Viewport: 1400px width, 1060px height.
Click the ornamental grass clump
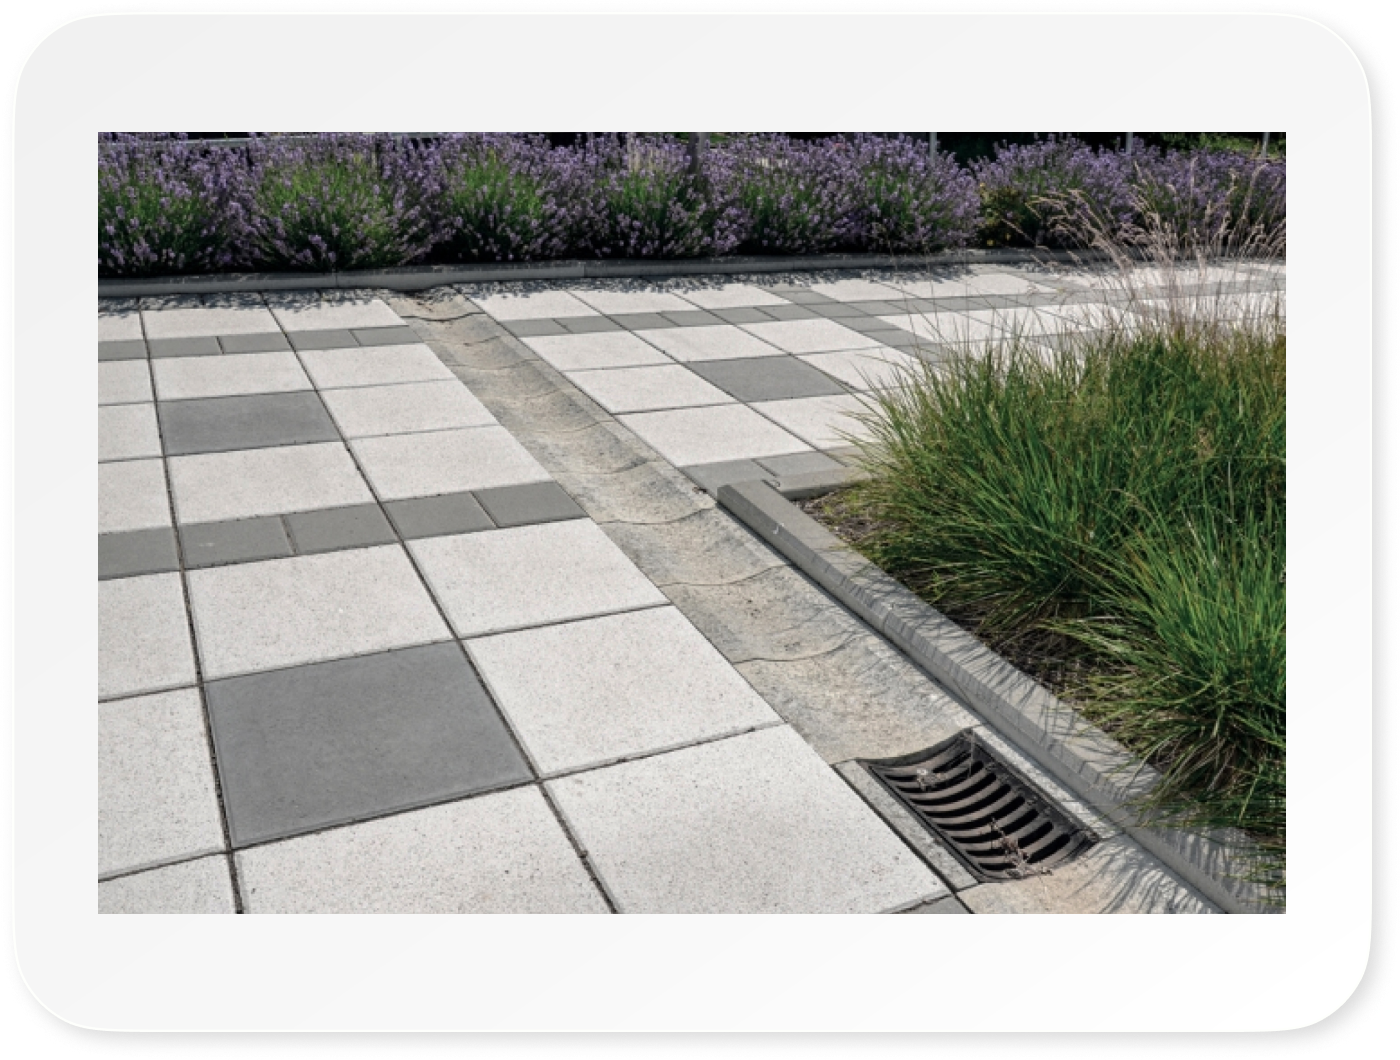click(x=1090, y=520)
